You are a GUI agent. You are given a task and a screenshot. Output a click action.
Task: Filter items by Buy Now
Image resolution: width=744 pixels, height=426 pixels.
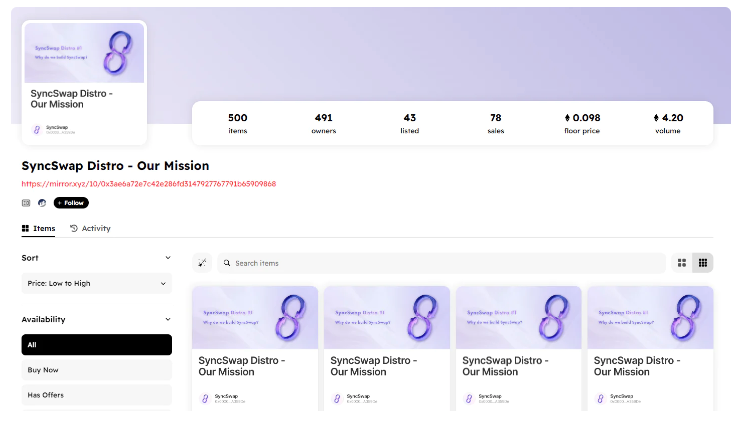pos(96,370)
